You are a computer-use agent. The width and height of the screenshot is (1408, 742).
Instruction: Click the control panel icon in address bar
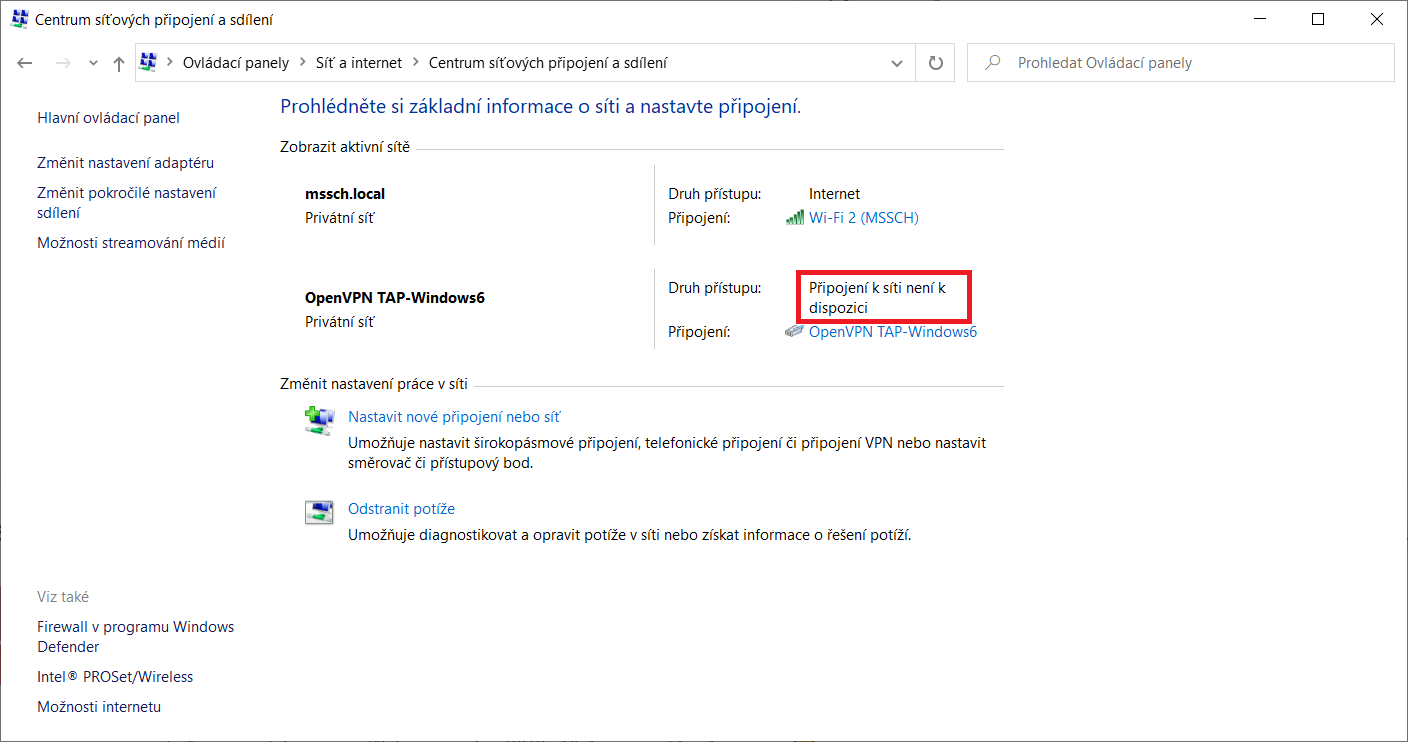click(149, 62)
